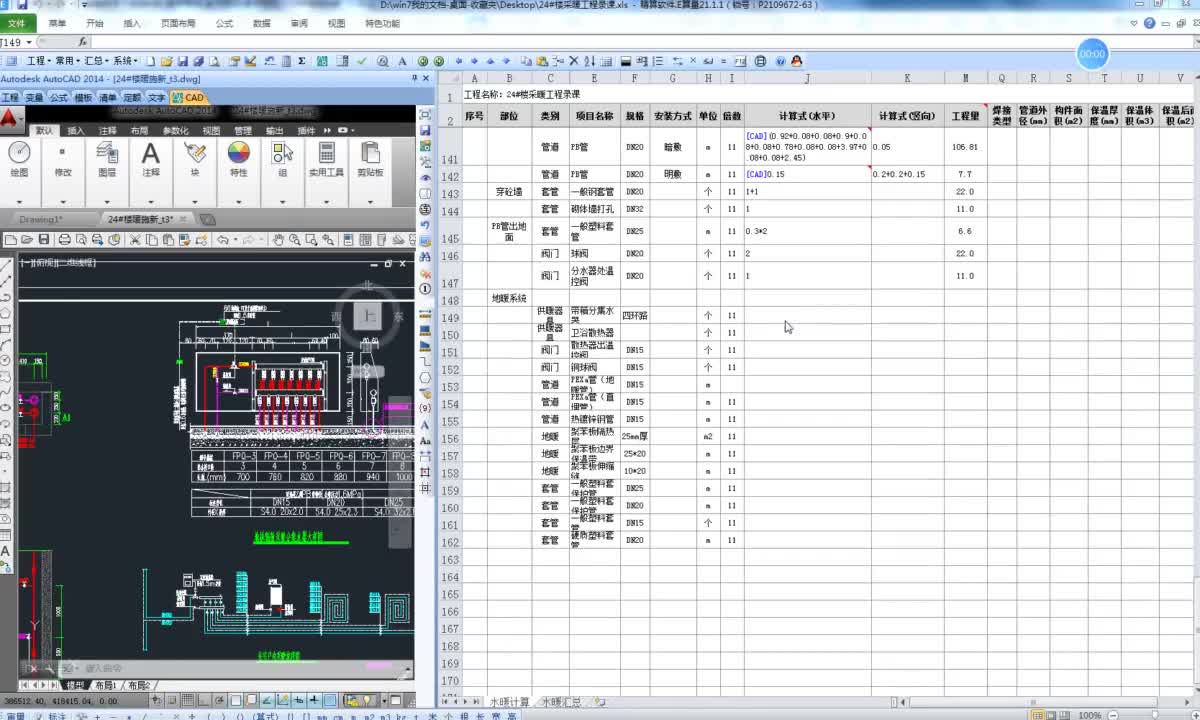Viewport: 1200px width, 720px height.
Task: Open the 实用工具 utilities calculator panel
Action: click(x=326, y=160)
